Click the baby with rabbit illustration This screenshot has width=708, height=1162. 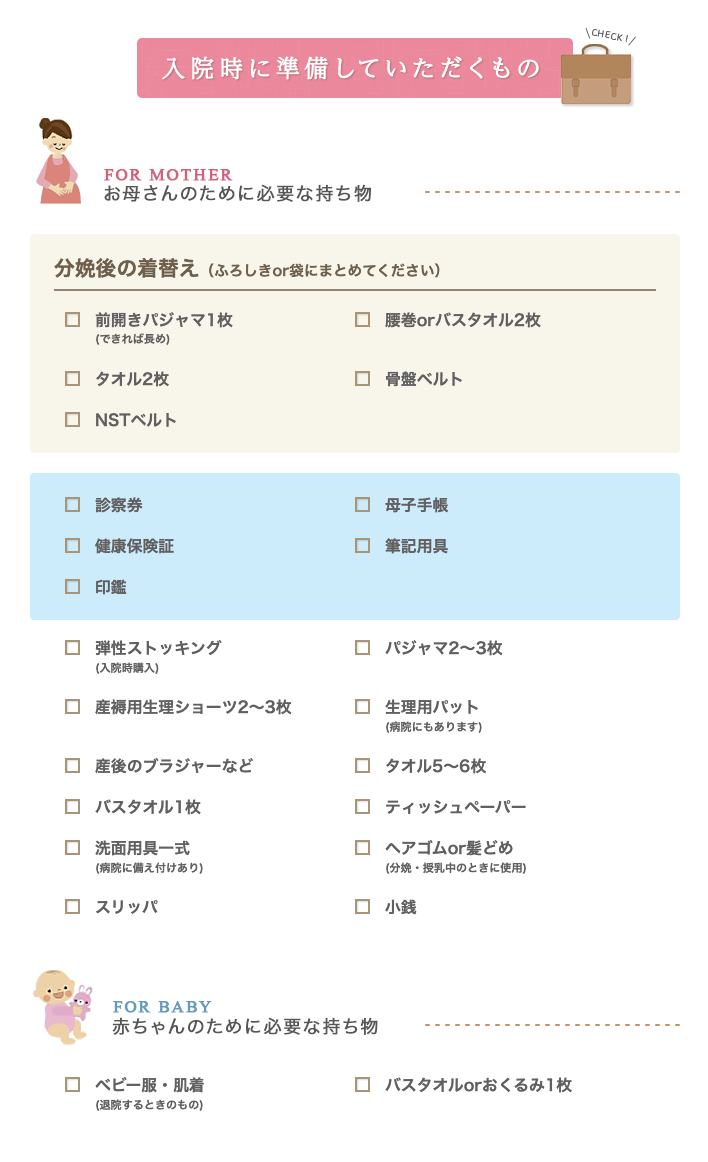tap(63, 1007)
